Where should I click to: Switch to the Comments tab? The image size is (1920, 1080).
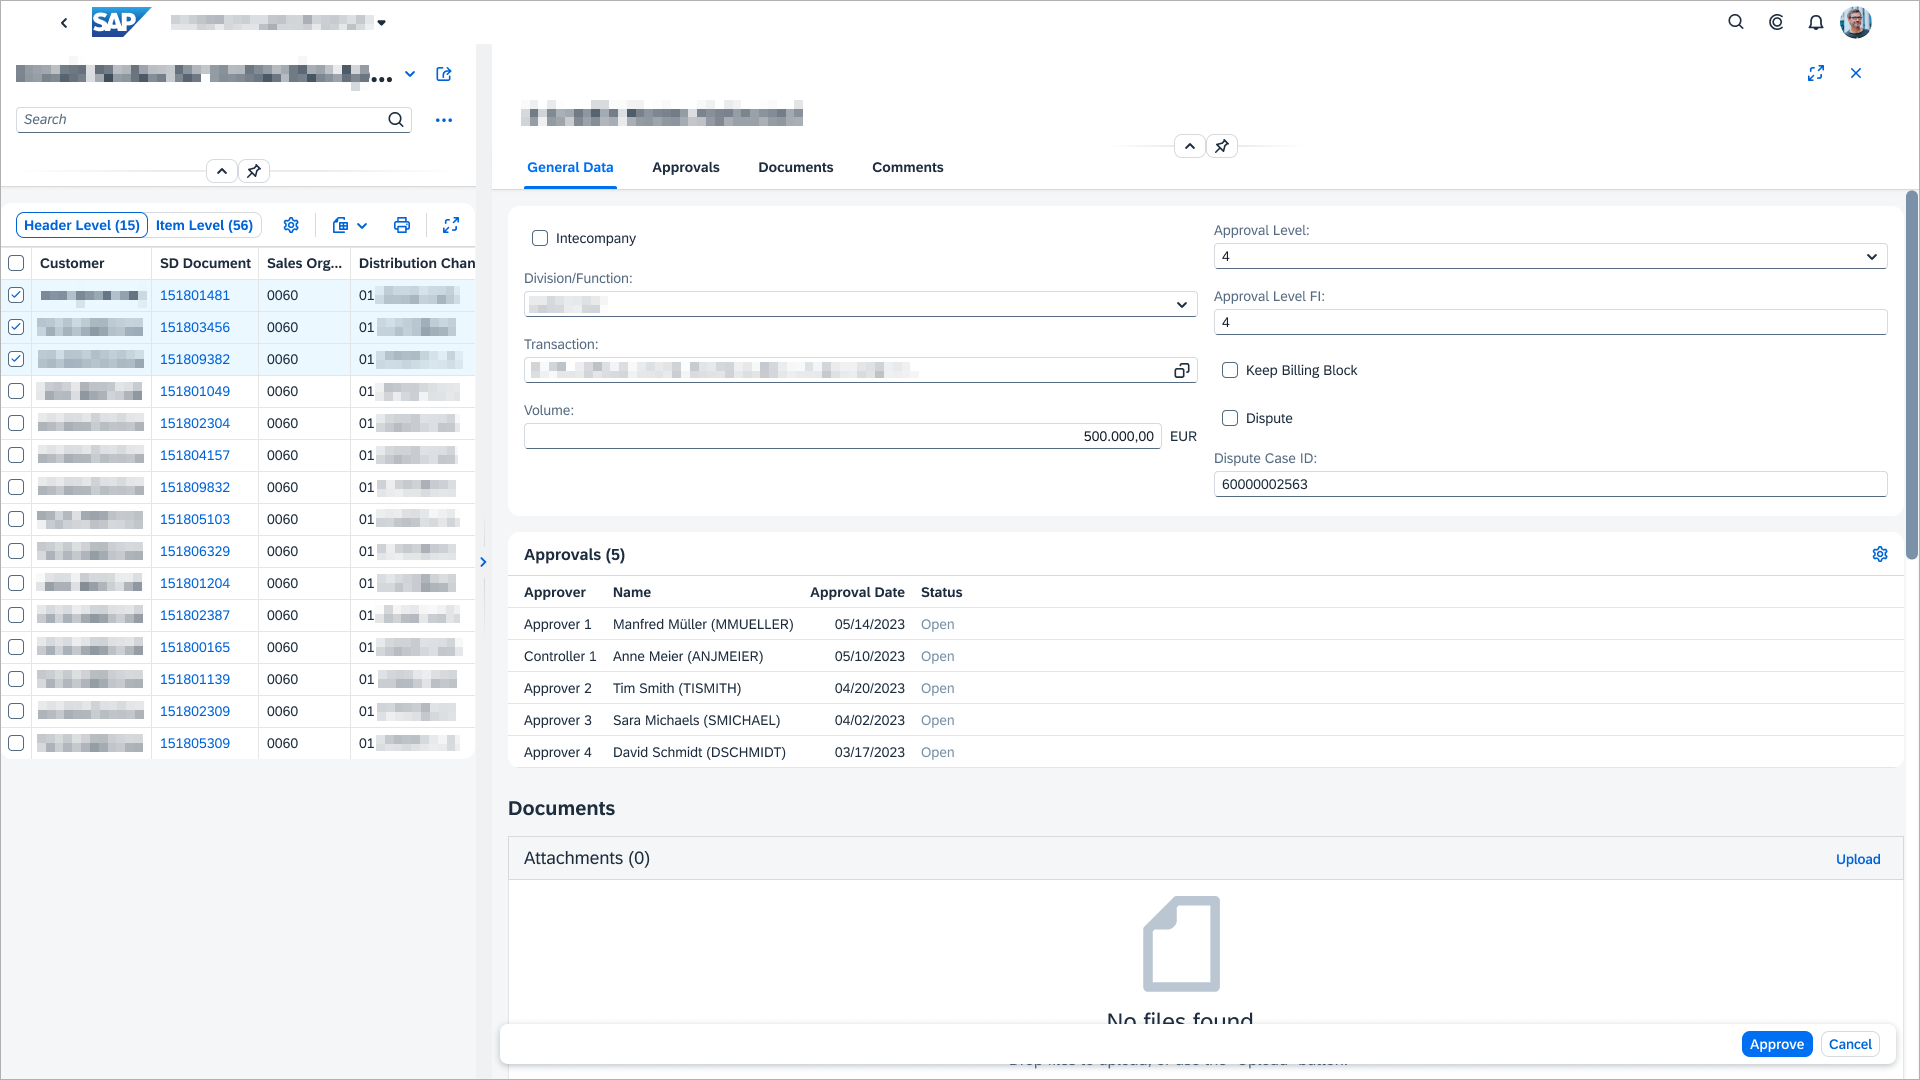click(x=907, y=167)
